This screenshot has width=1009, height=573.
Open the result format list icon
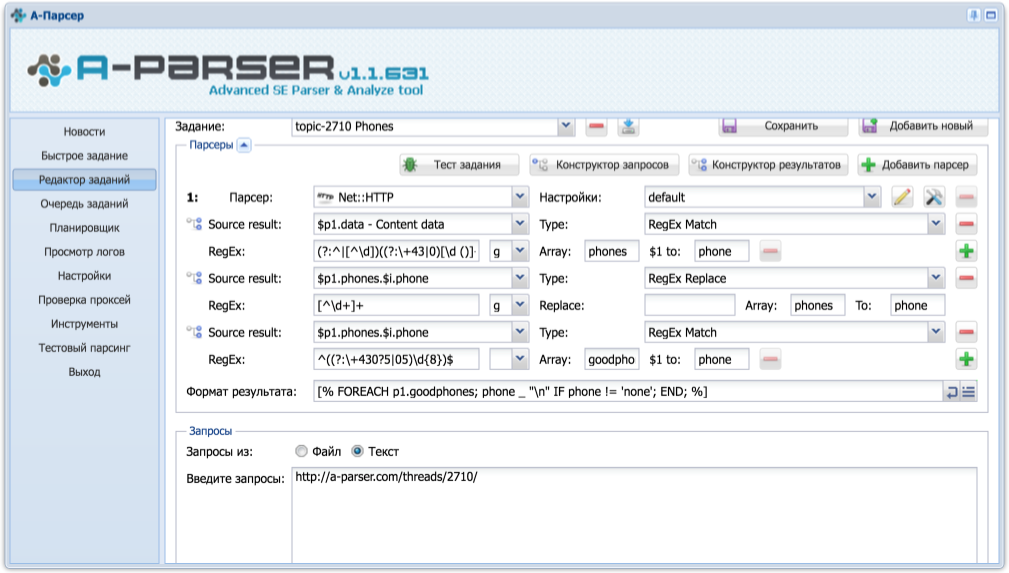click(968, 391)
